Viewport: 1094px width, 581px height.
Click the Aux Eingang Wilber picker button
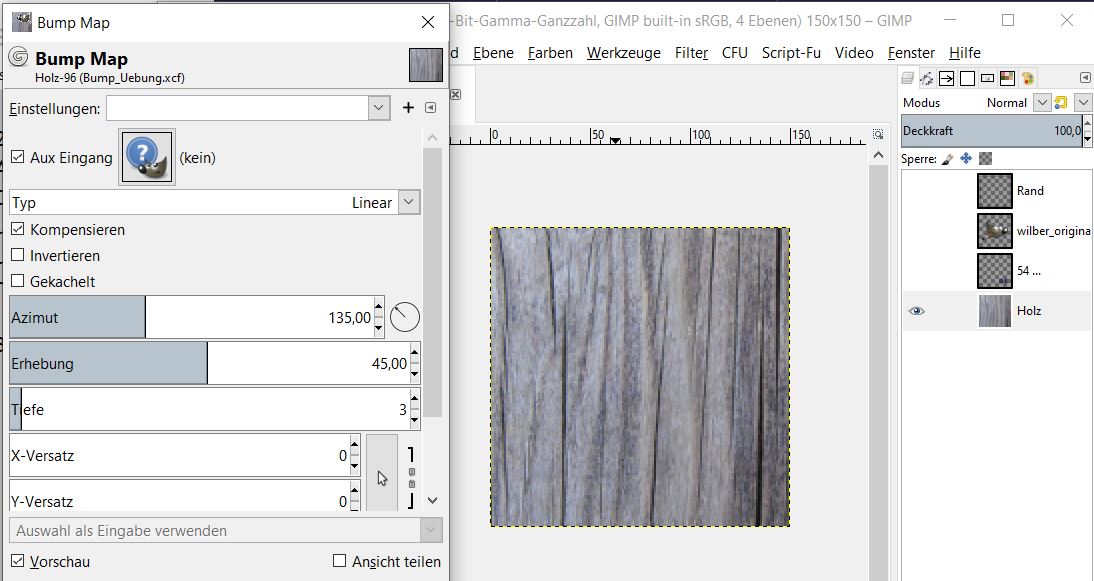click(147, 157)
